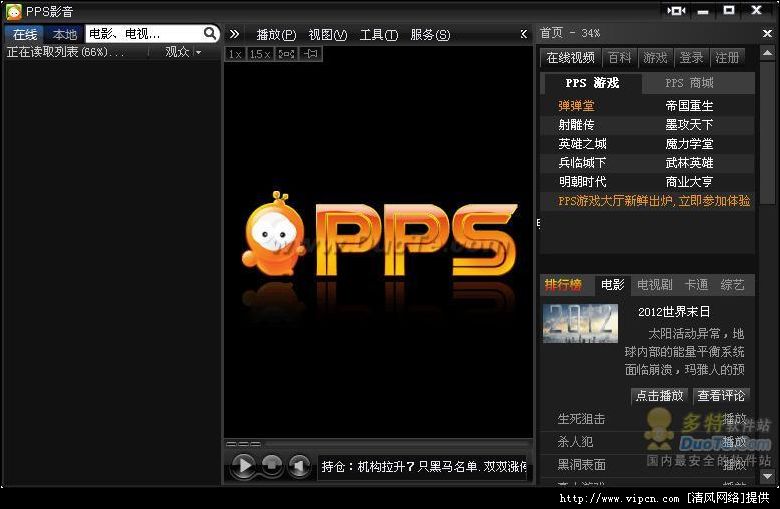Image resolution: width=780 pixels, height=509 pixels.
Task: Click the PPS app logo icon
Action: point(14,11)
